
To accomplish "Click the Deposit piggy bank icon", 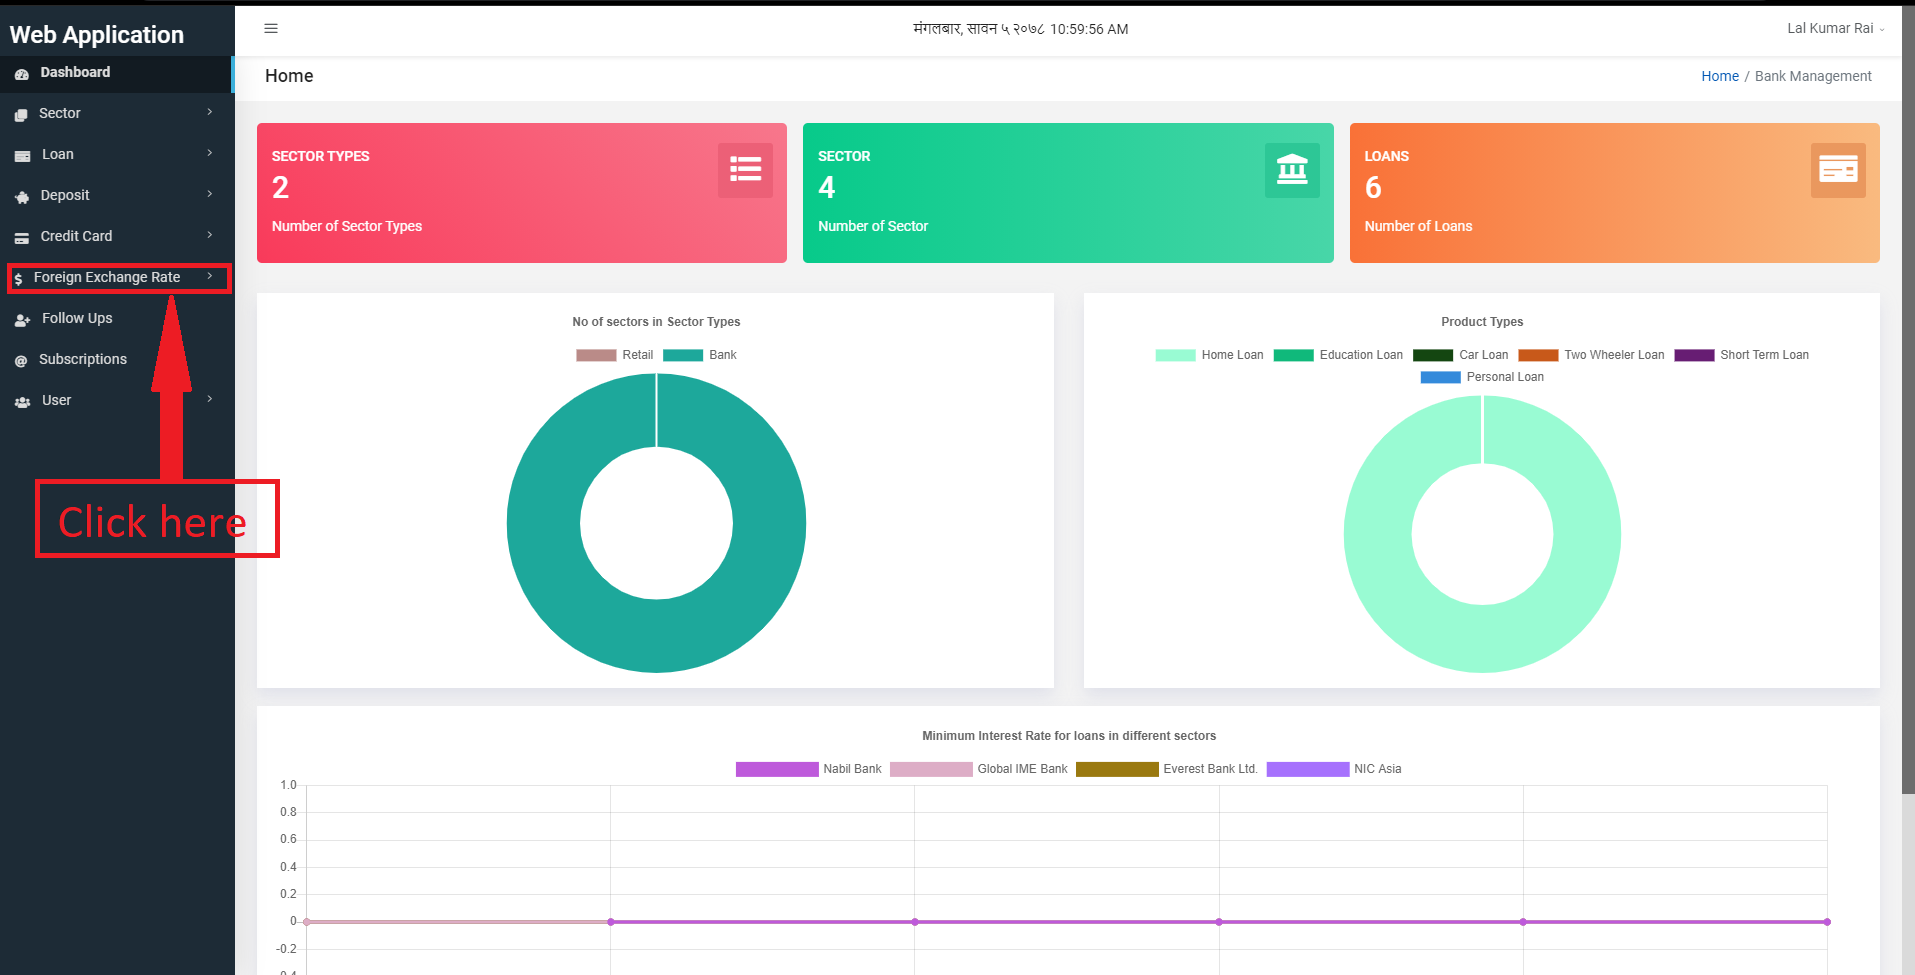I will click(22, 197).
